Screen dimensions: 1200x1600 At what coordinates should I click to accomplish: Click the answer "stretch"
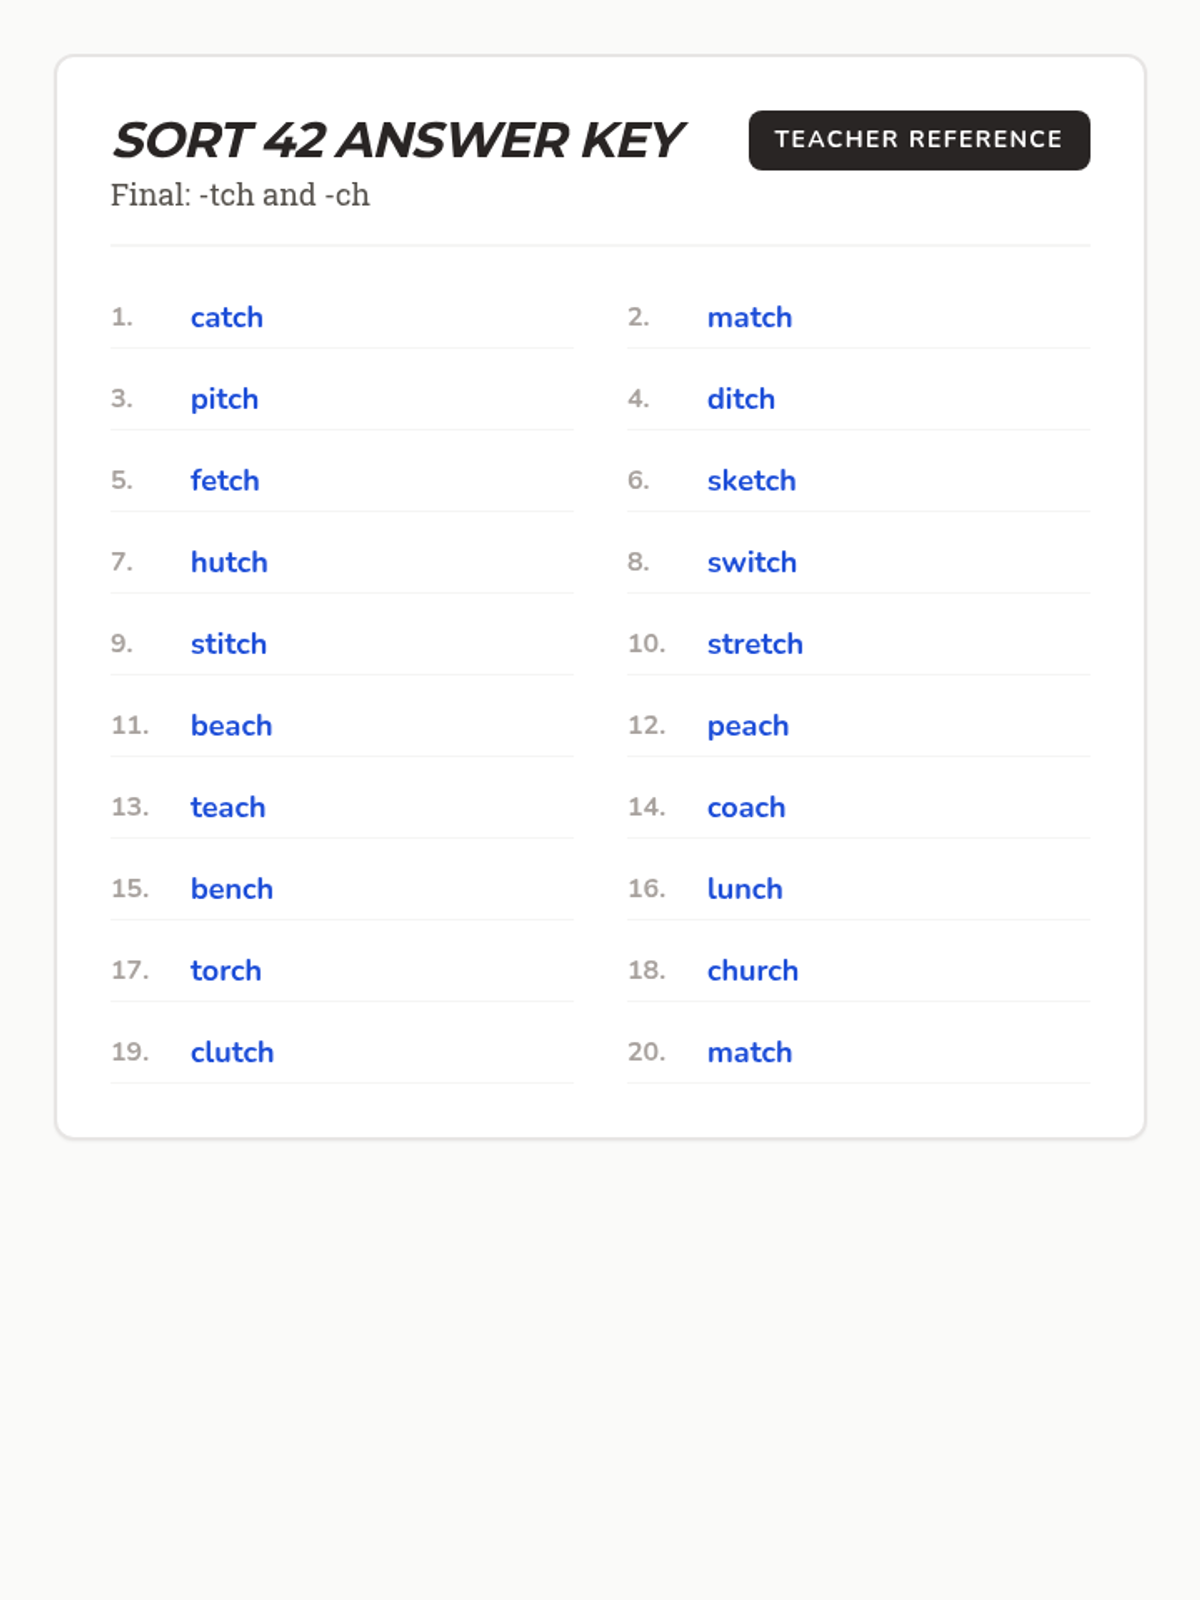tap(754, 645)
